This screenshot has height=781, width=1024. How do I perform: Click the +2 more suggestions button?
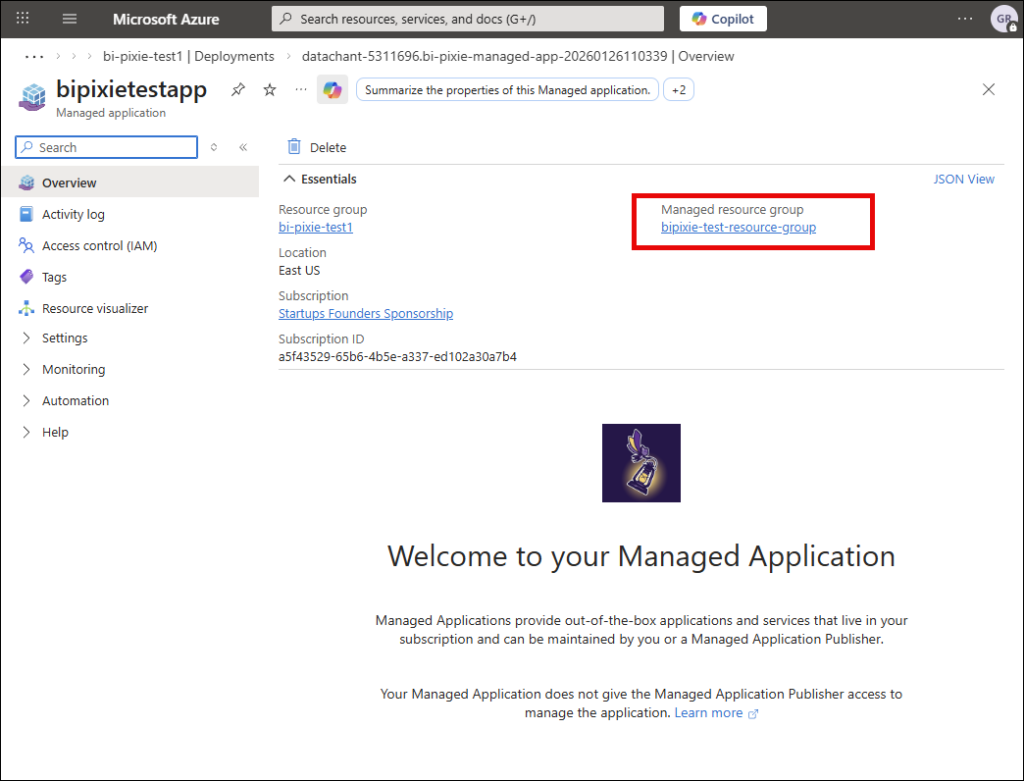tap(679, 90)
